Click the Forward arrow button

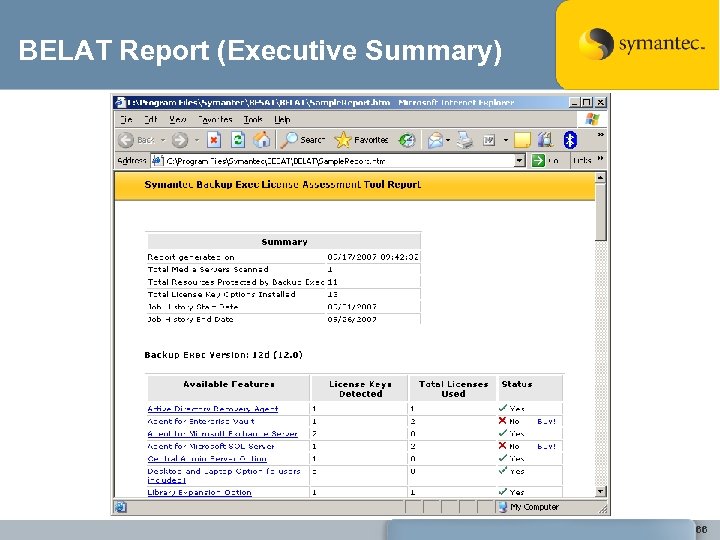point(180,140)
